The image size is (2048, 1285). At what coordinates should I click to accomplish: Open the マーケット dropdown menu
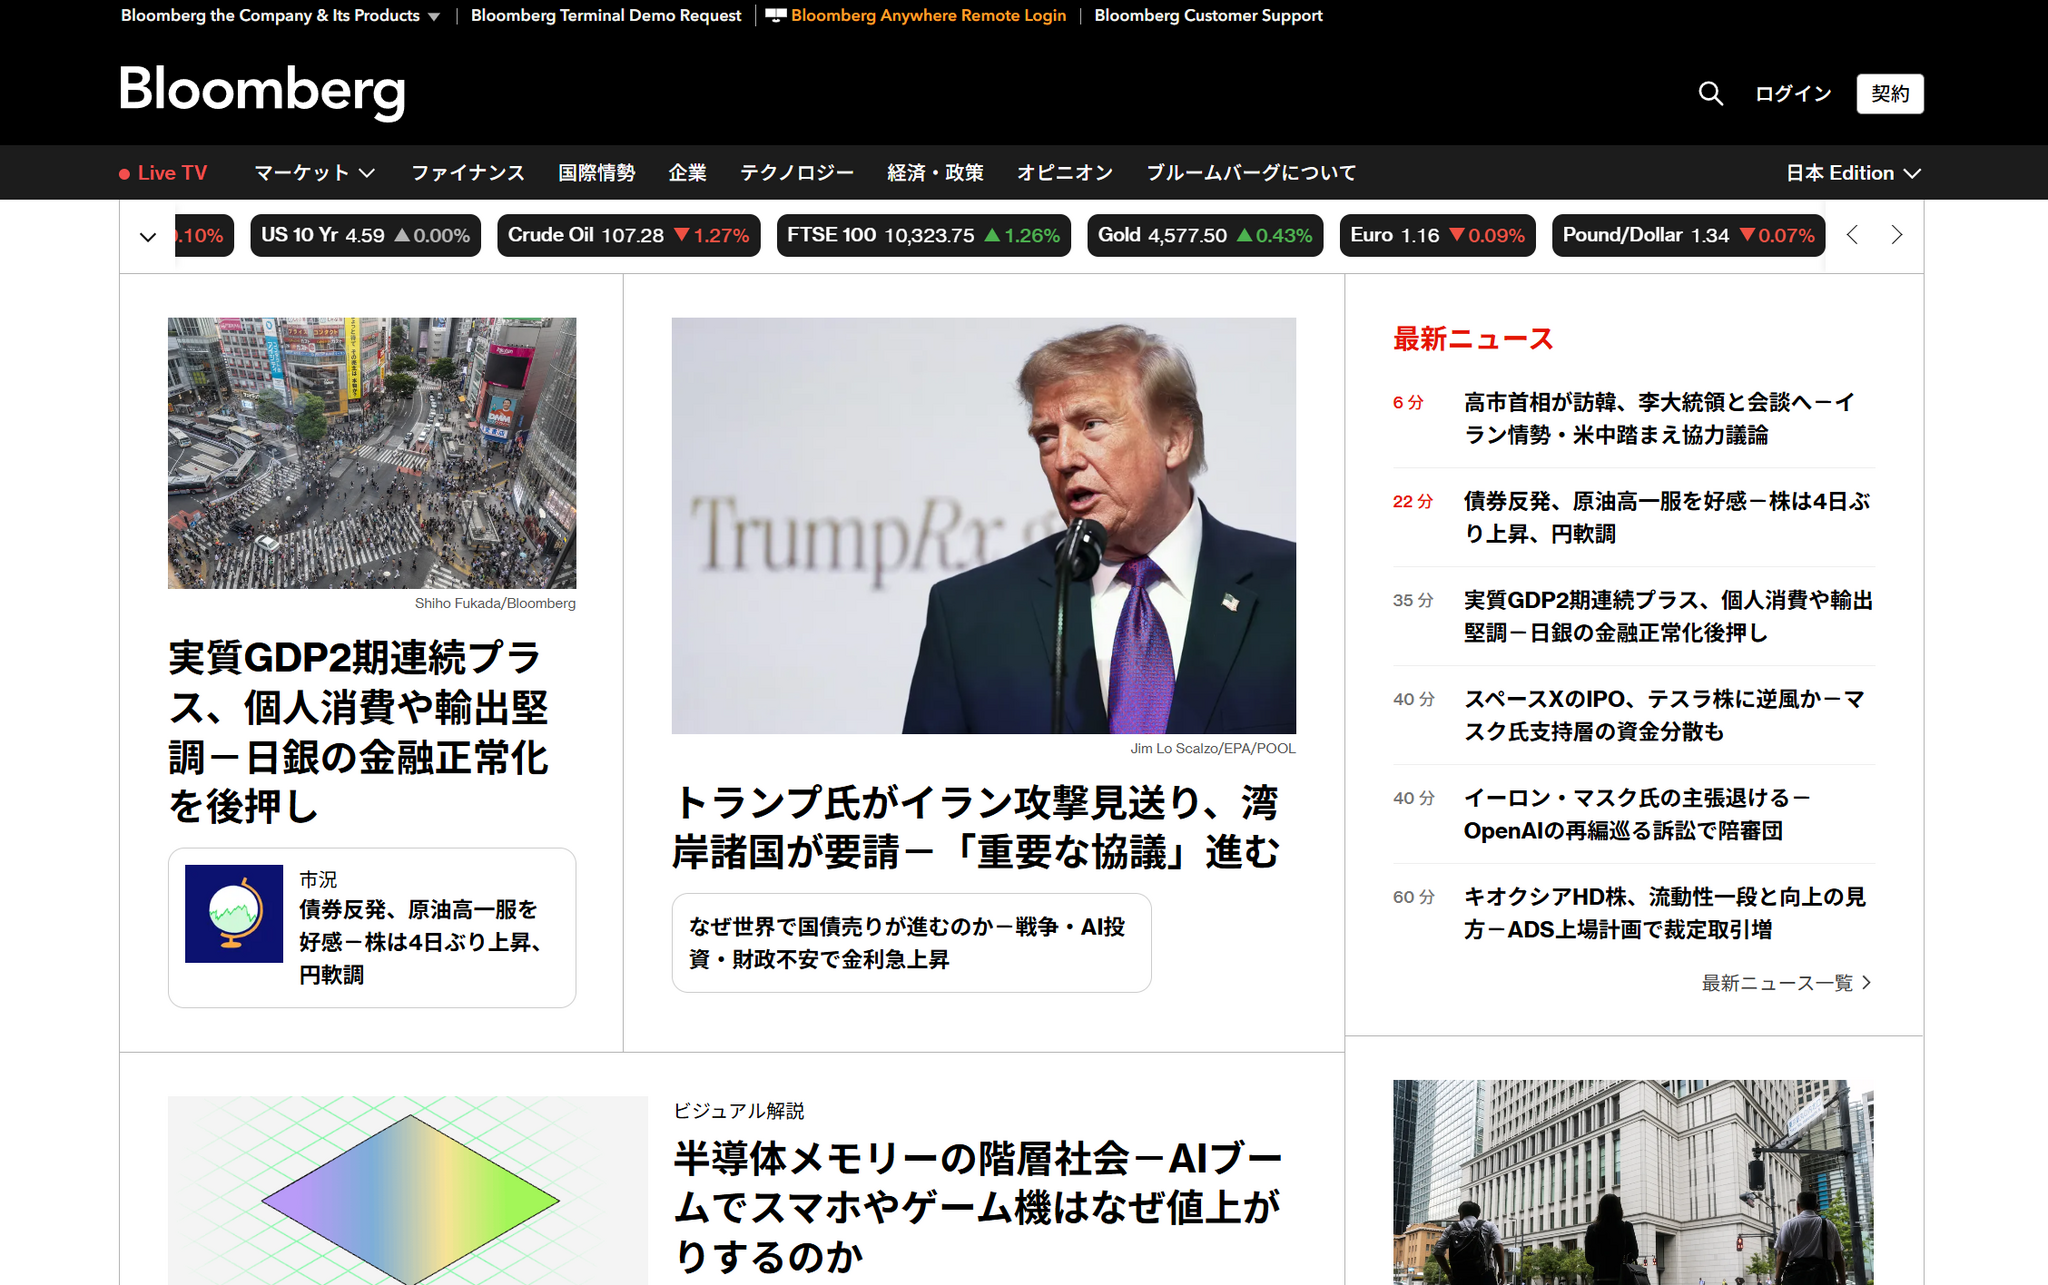314,173
